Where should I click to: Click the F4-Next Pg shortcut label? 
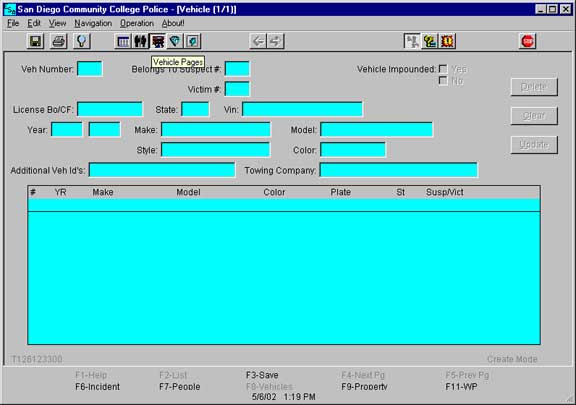pos(363,375)
